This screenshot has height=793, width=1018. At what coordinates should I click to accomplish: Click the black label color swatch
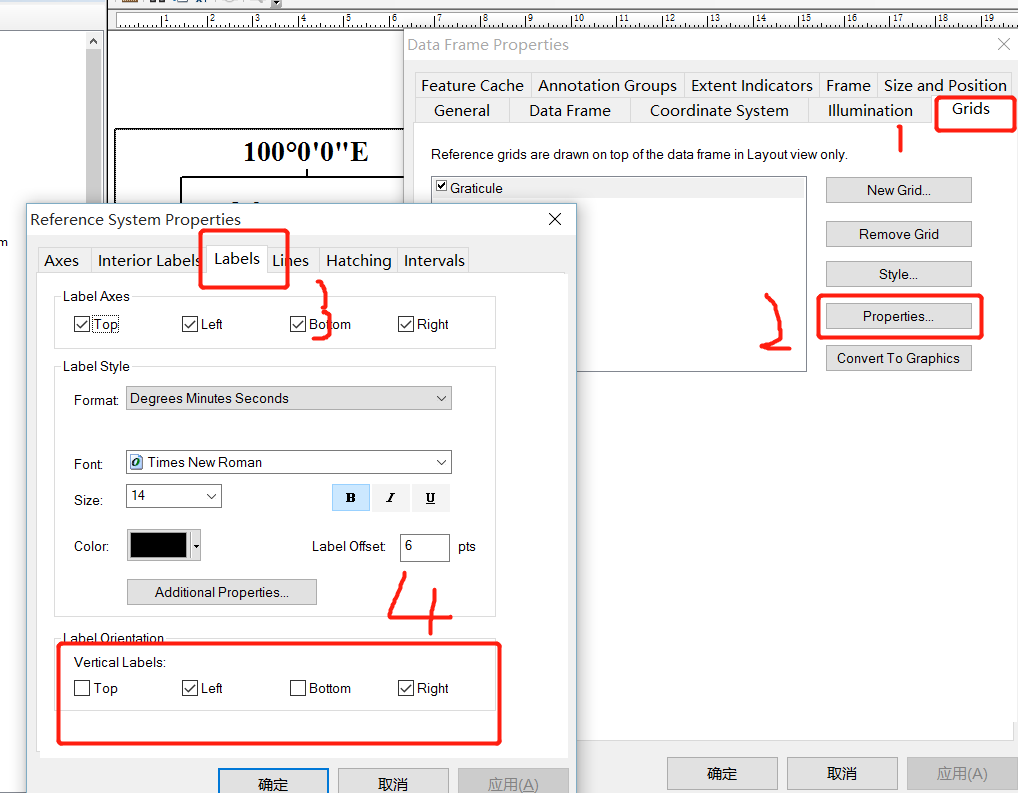point(158,546)
